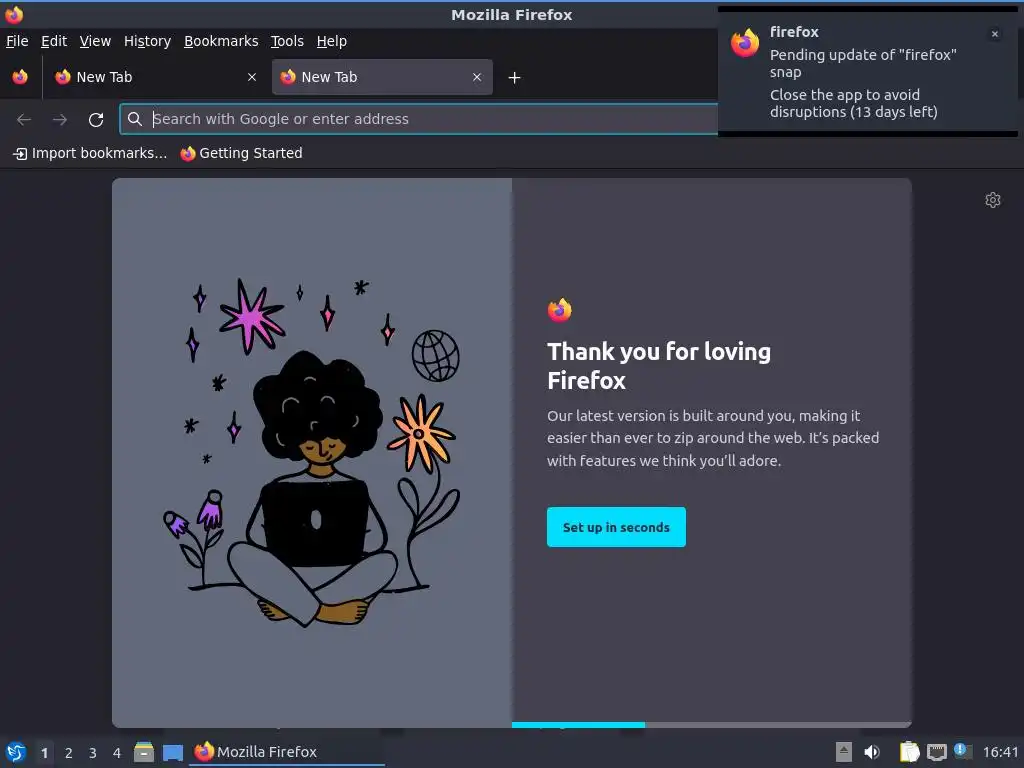The width and height of the screenshot is (1024, 768).
Task: Click the forward navigation arrow
Action: [x=59, y=120]
